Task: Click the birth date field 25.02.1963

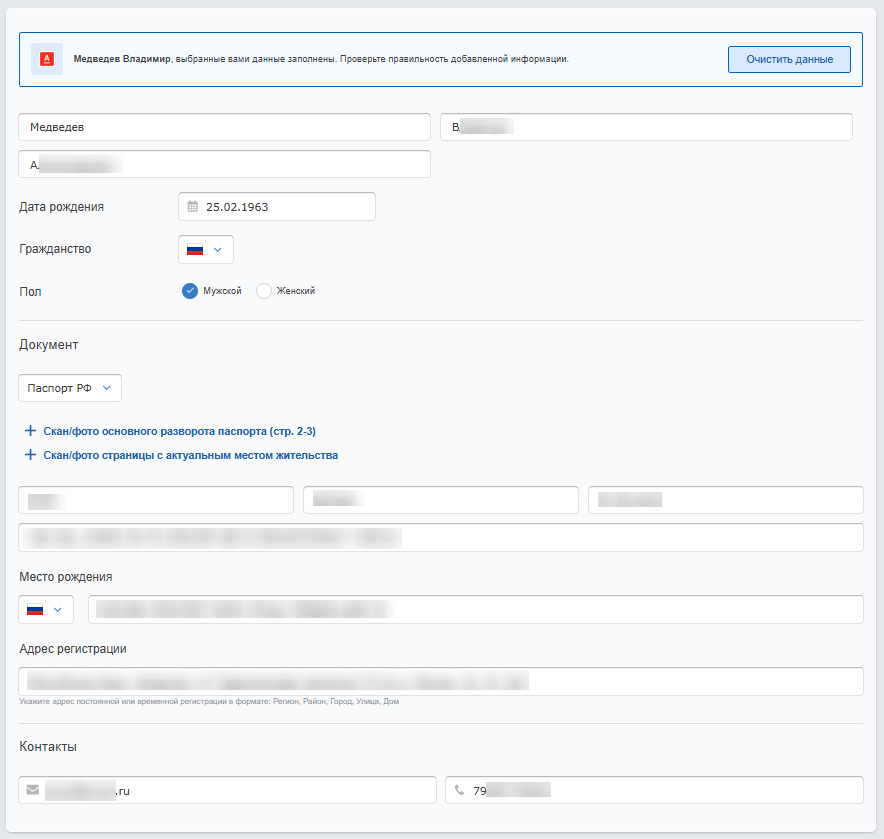Action: click(x=277, y=206)
